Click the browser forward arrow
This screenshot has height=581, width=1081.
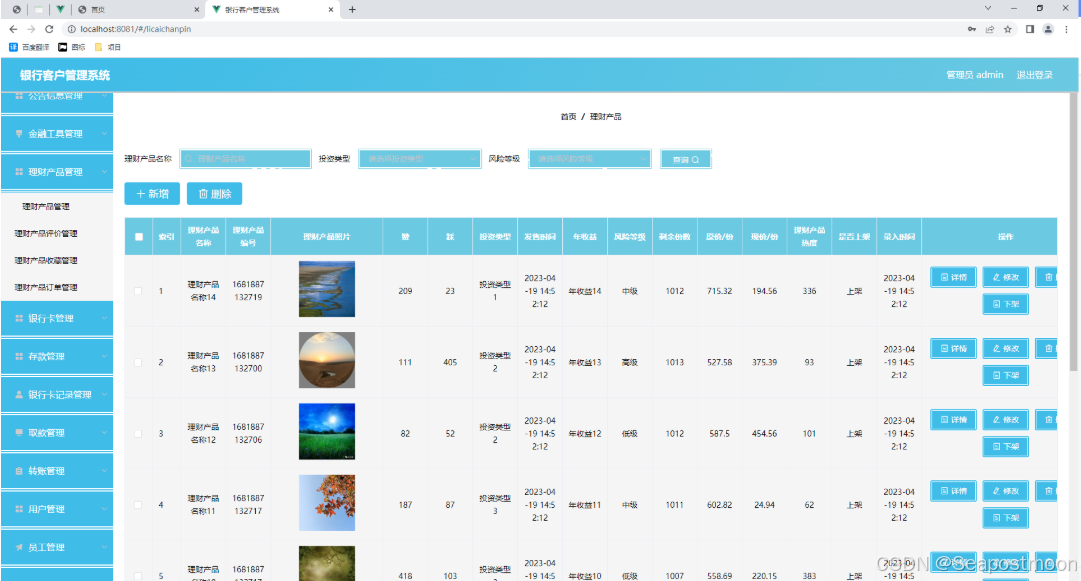click(x=31, y=29)
